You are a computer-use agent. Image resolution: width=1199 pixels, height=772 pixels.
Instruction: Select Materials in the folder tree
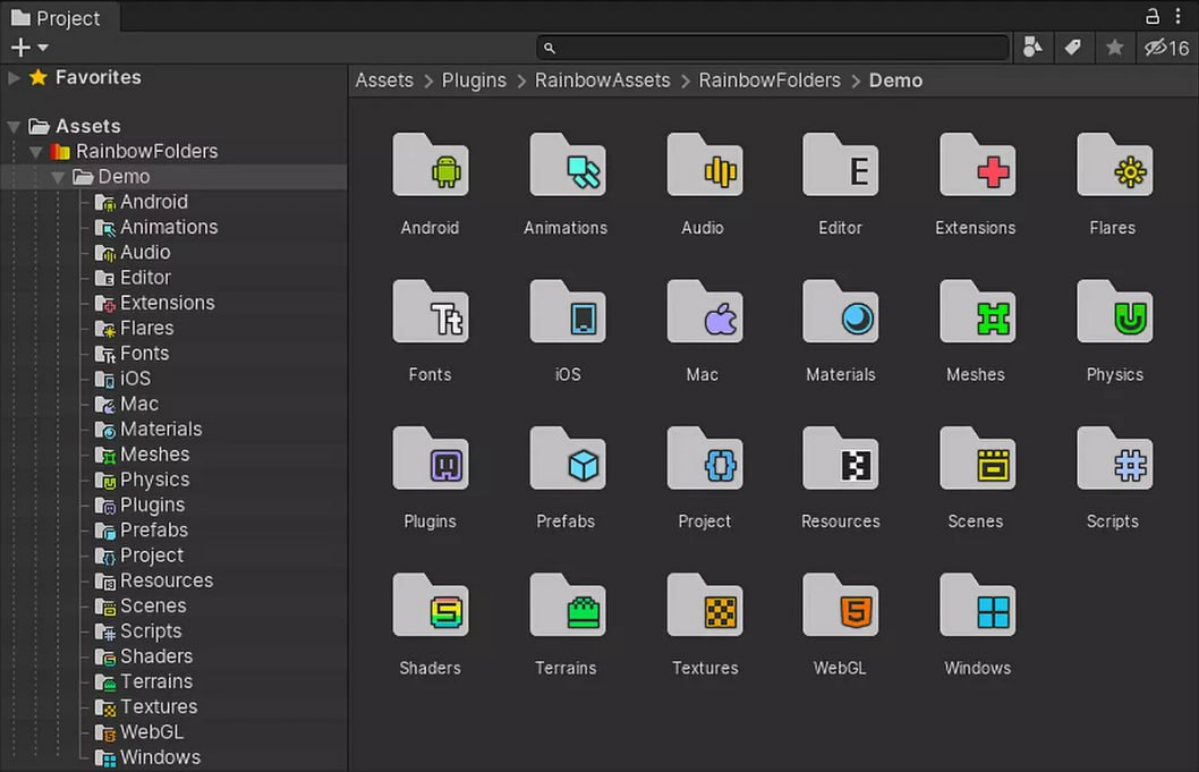pos(161,429)
